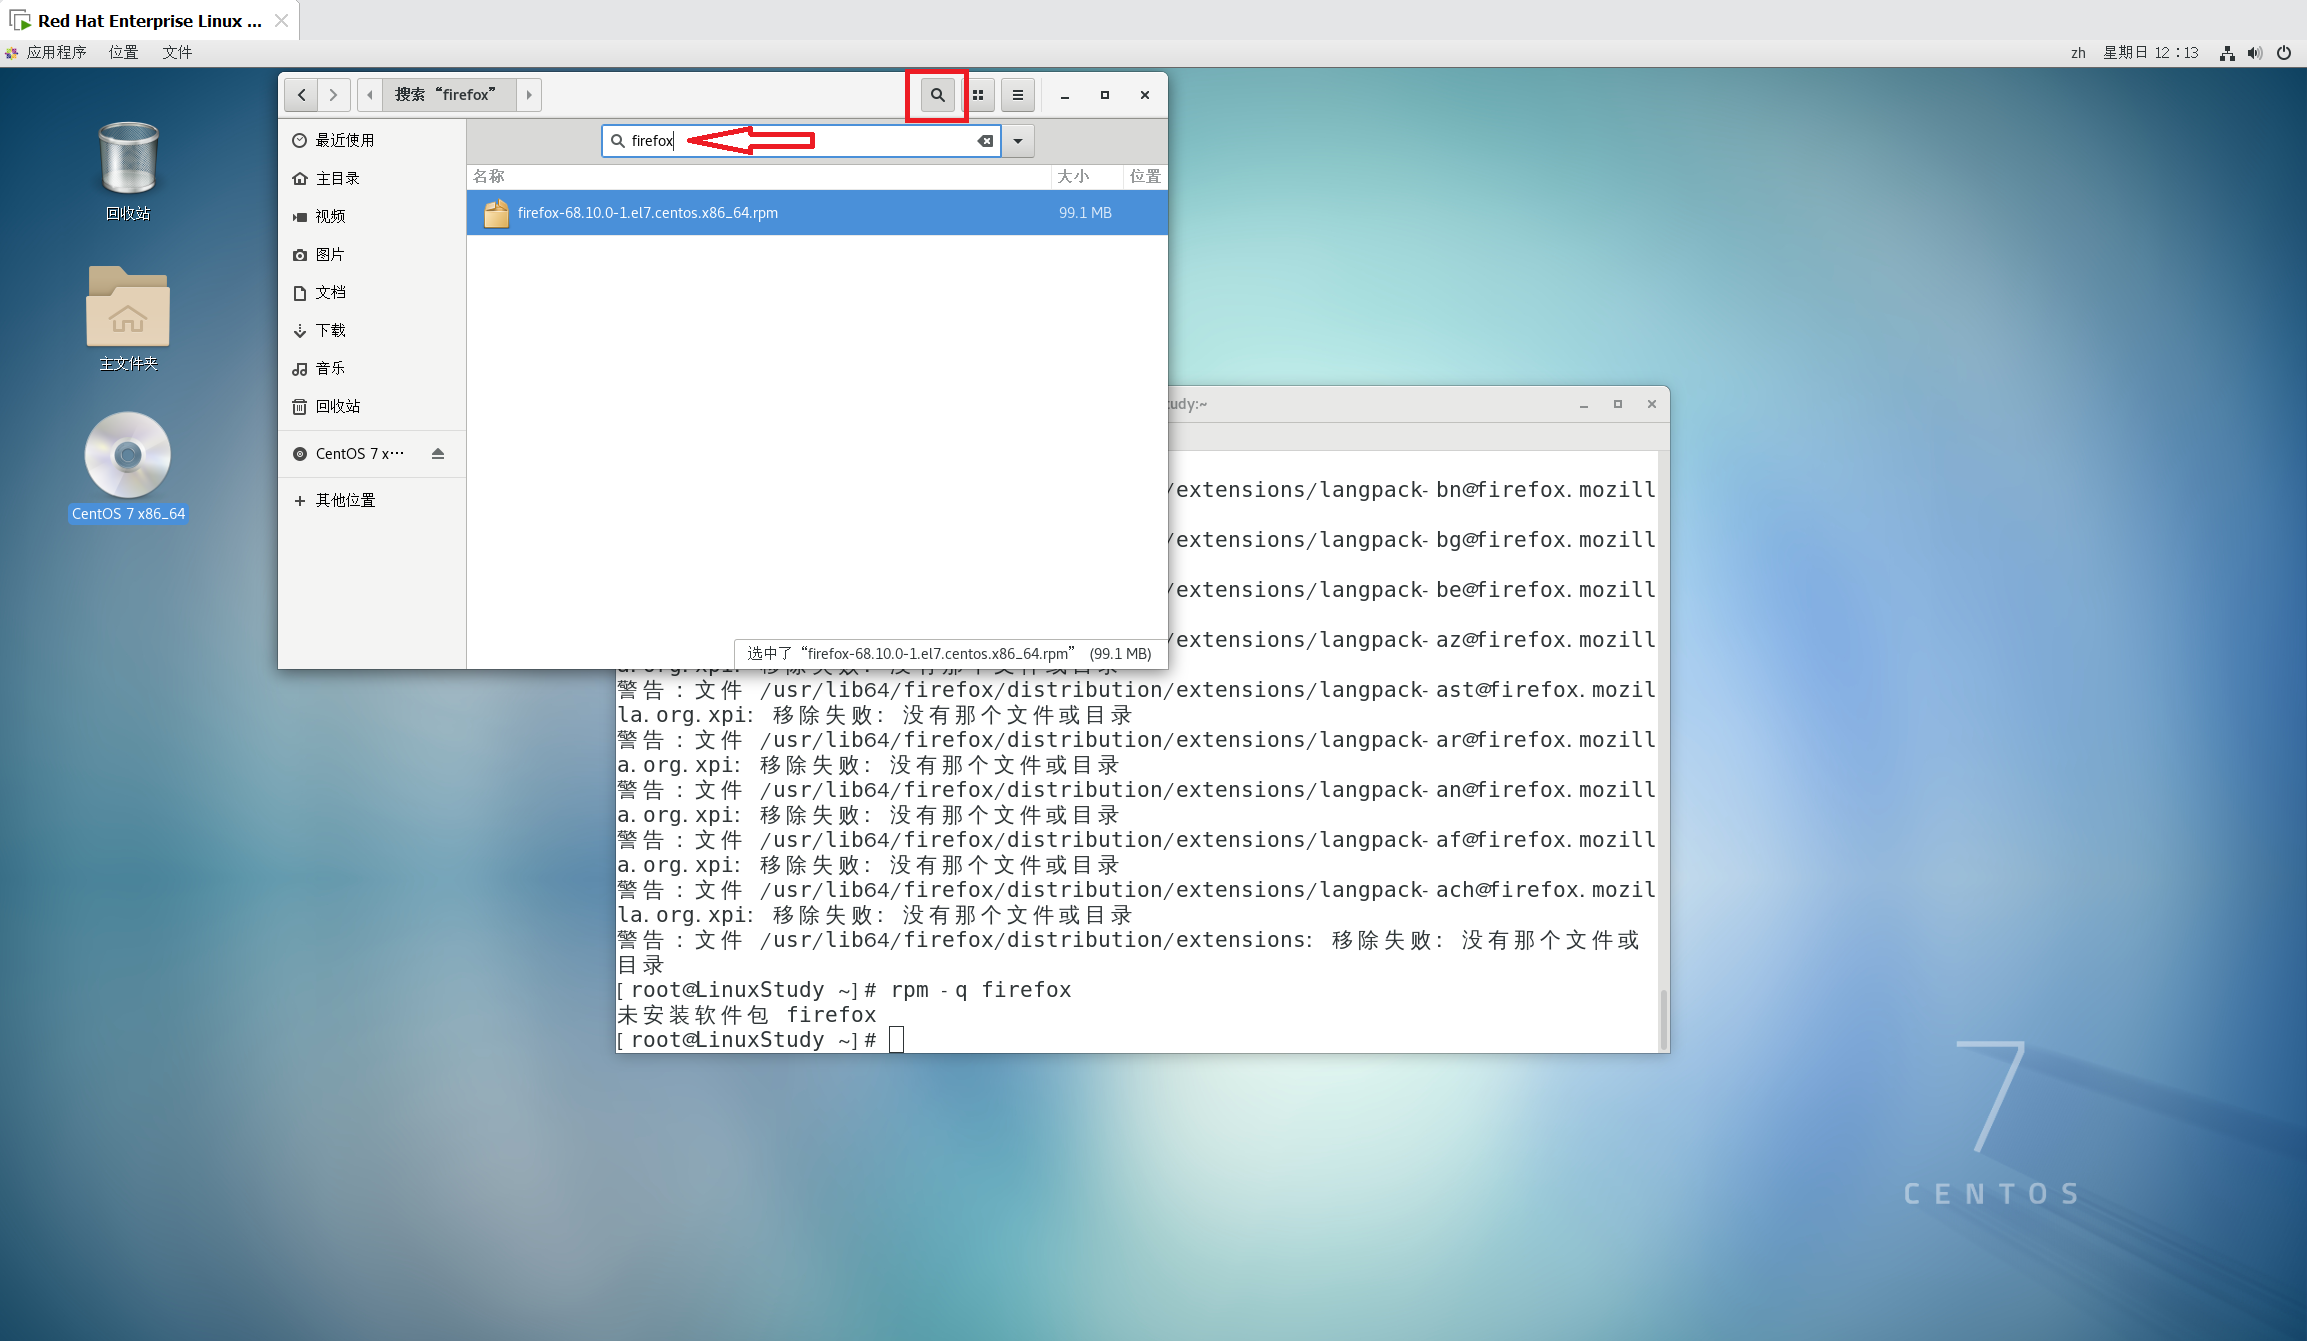This screenshot has width=2307, height=1341.
Task: Click the recent clock icon in sidebar
Action: 299,141
